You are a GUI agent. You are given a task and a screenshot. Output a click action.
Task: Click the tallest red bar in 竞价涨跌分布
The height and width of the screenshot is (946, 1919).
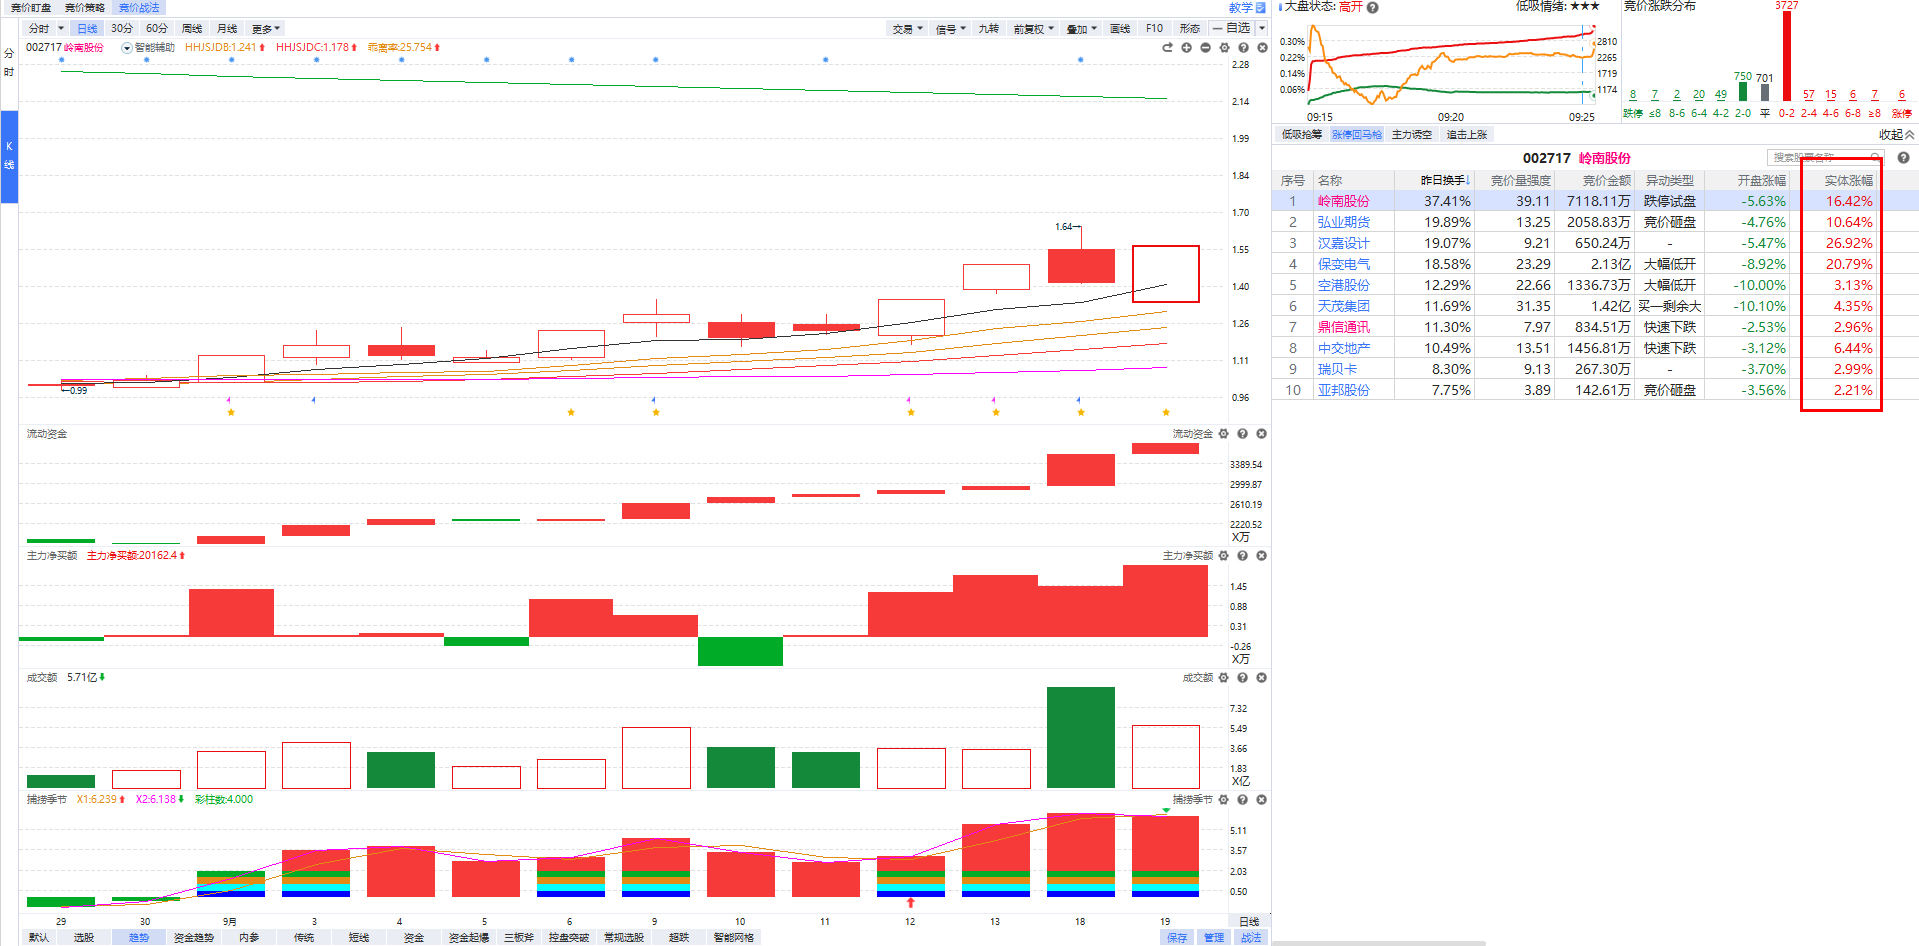coord(1787,55)
